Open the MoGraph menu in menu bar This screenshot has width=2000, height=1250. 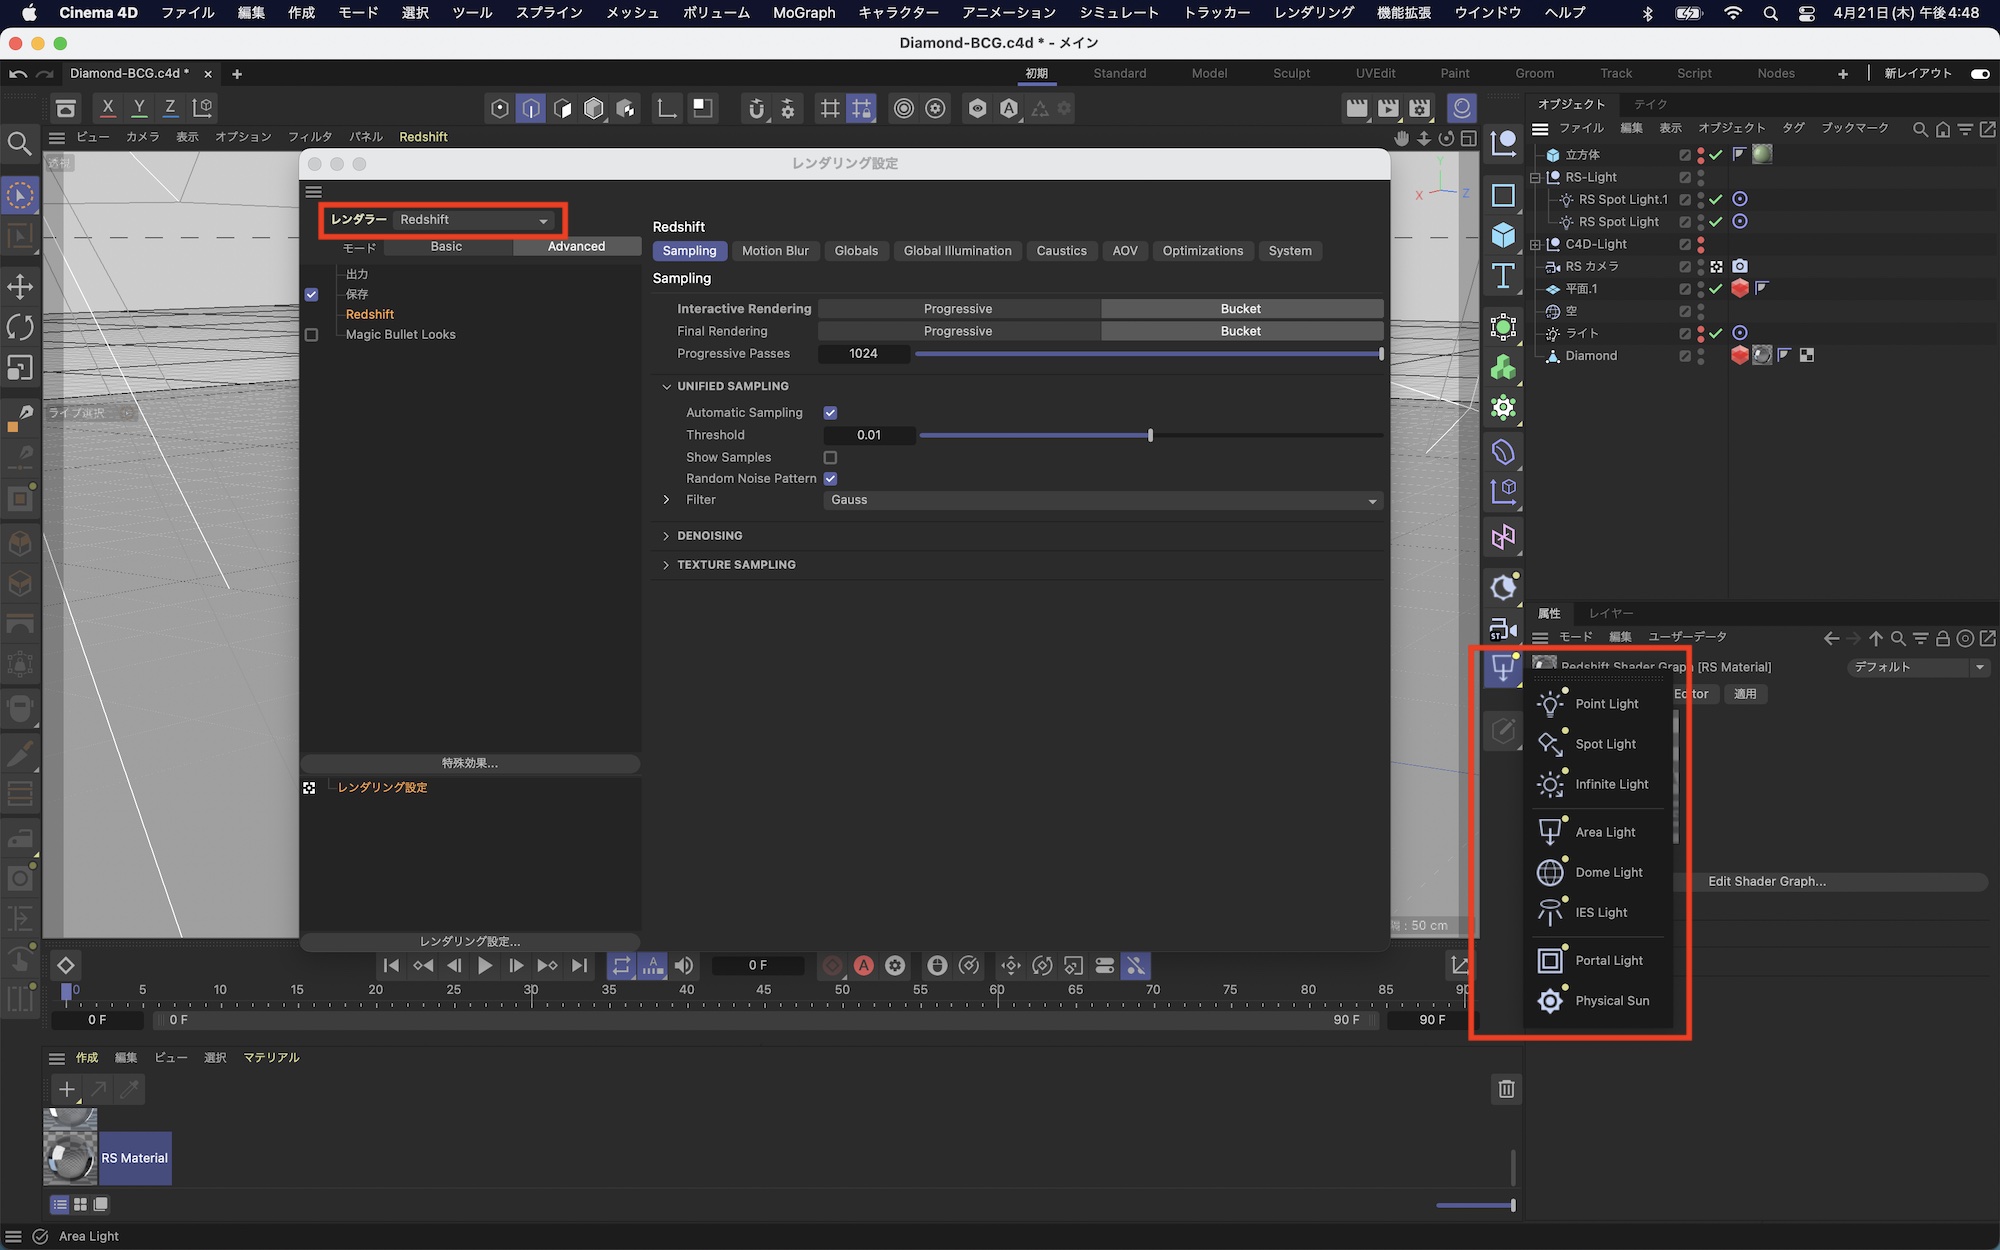point(803,13)
